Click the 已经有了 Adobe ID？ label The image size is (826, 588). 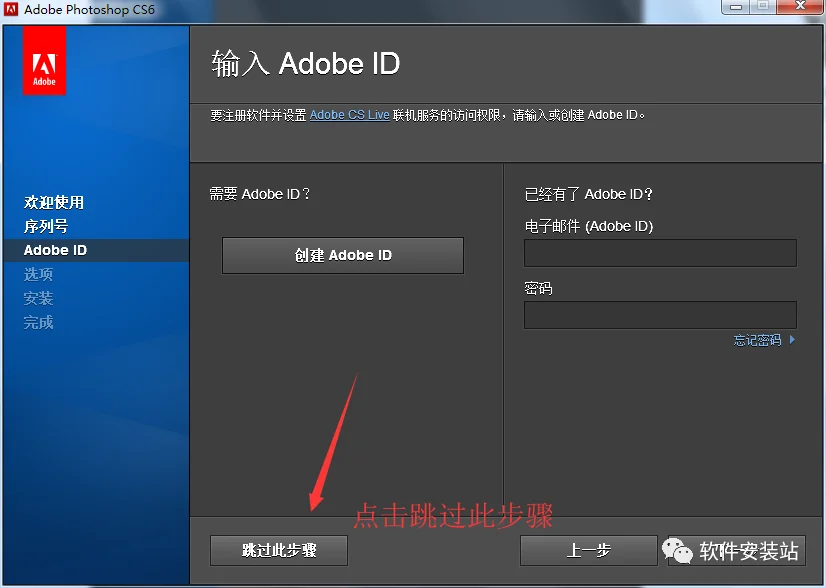(588, 194)
